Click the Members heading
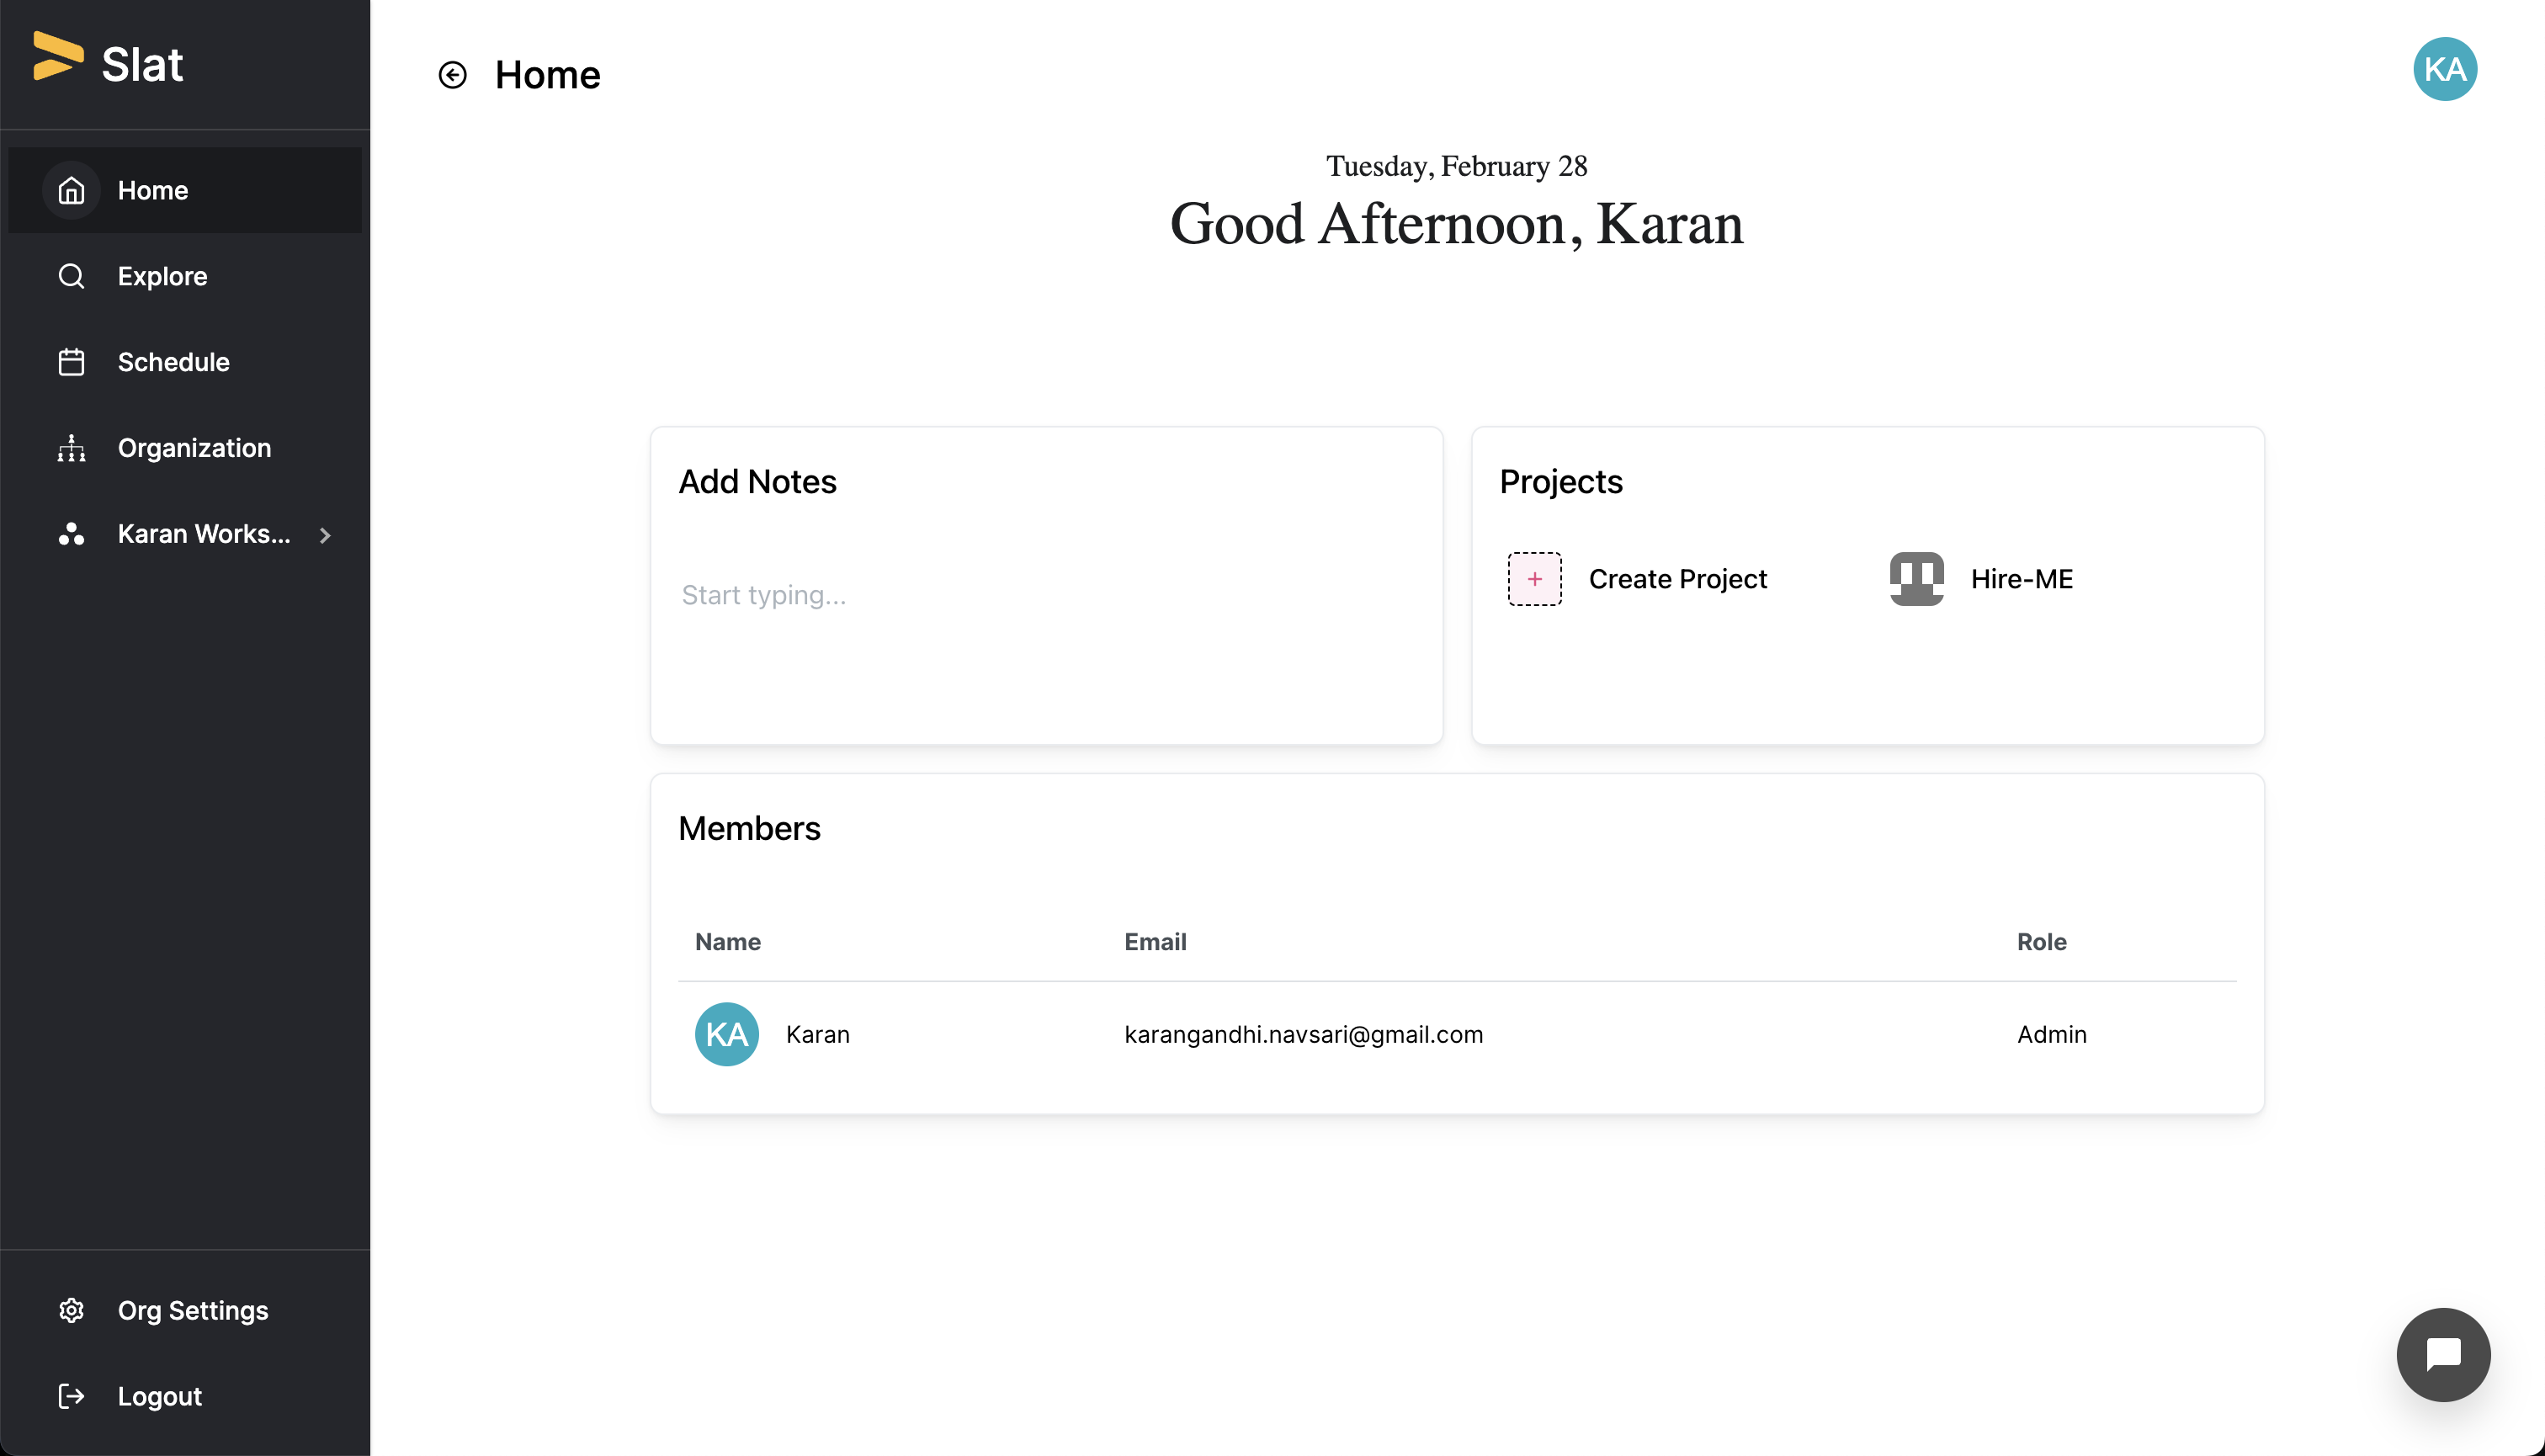The height and width of the screenshot is (1456, 2545). point(749,829)
